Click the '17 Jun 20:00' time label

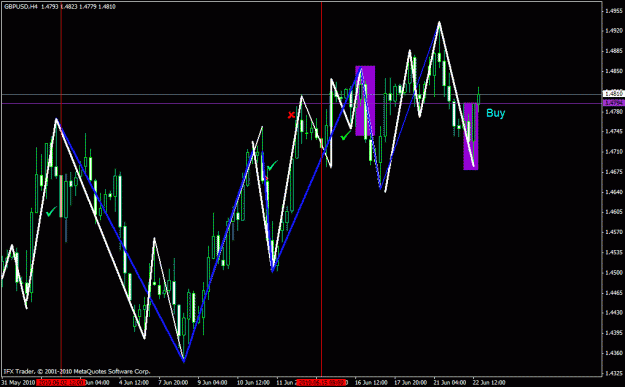click(411, 383)
